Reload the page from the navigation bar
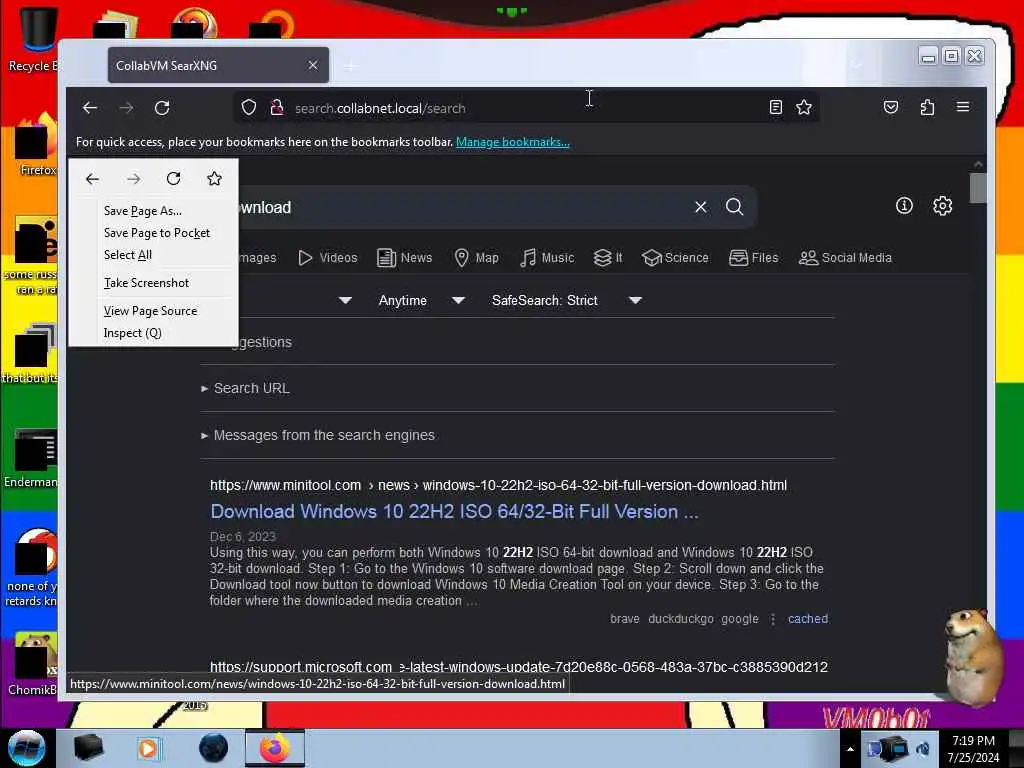Image resolution: width=1024 pixels, height=768 pixels. pyautogui.click(x=162, y=108)
